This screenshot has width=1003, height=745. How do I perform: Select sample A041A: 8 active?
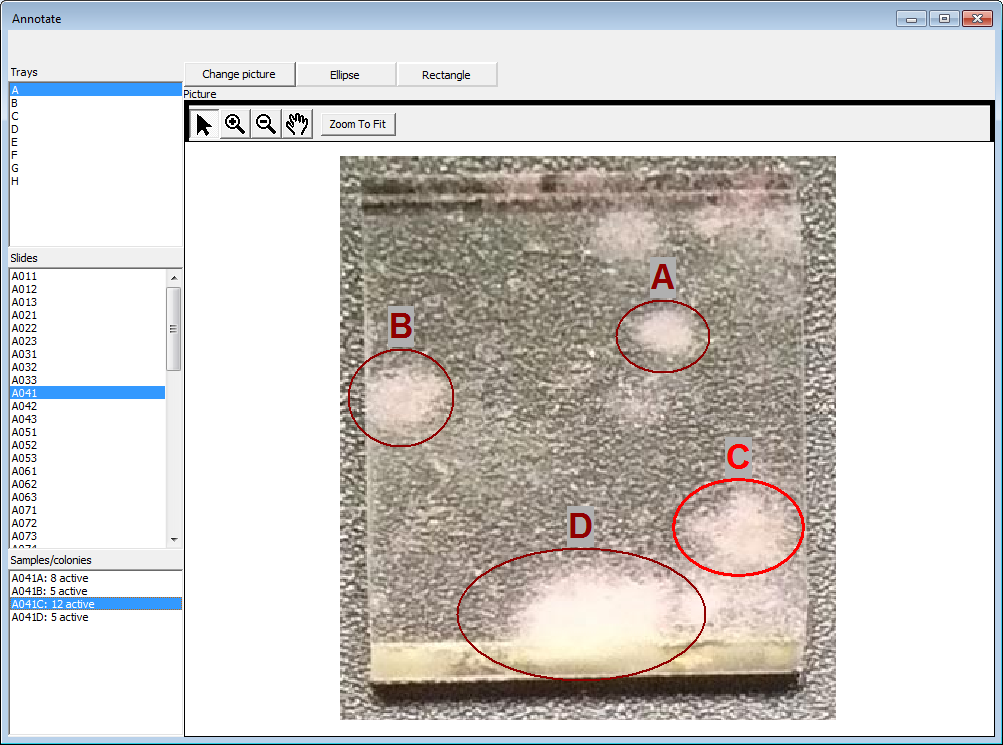(96, 578)
